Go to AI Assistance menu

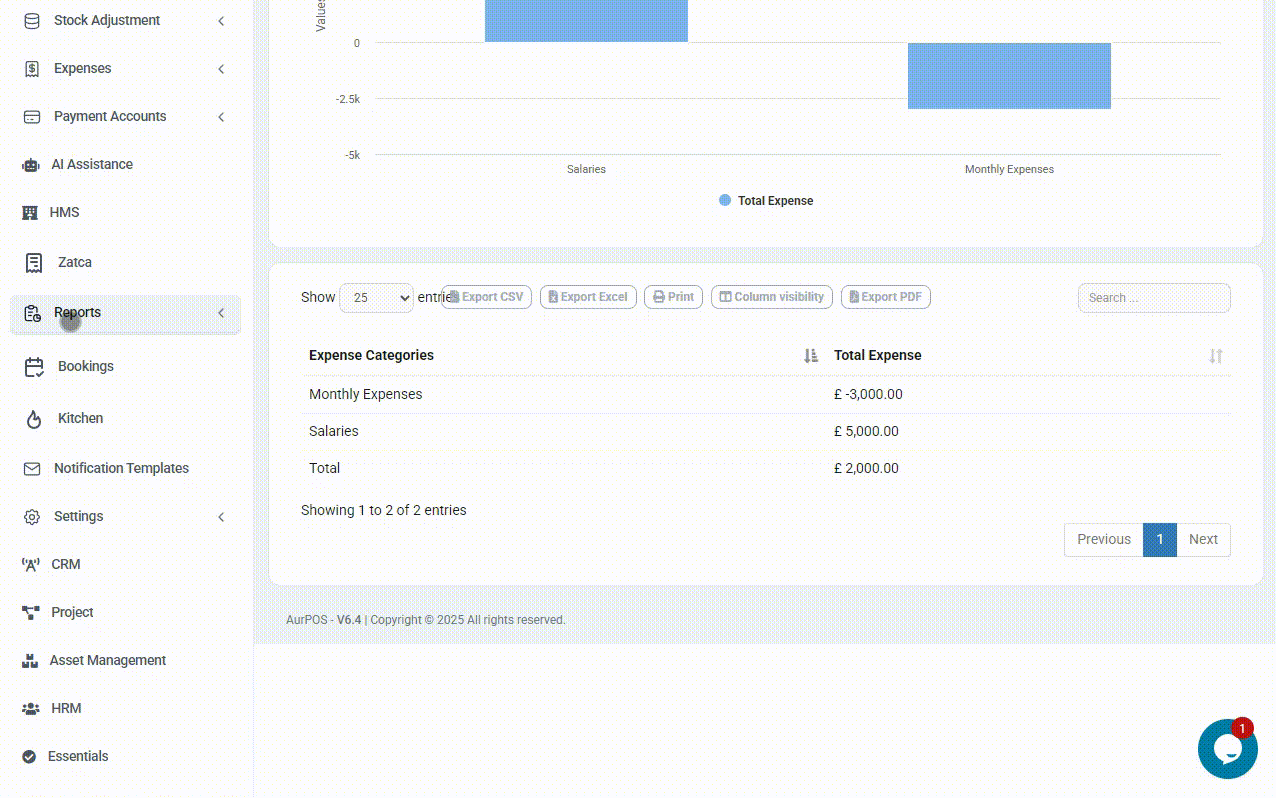click(x=125, y=164)
